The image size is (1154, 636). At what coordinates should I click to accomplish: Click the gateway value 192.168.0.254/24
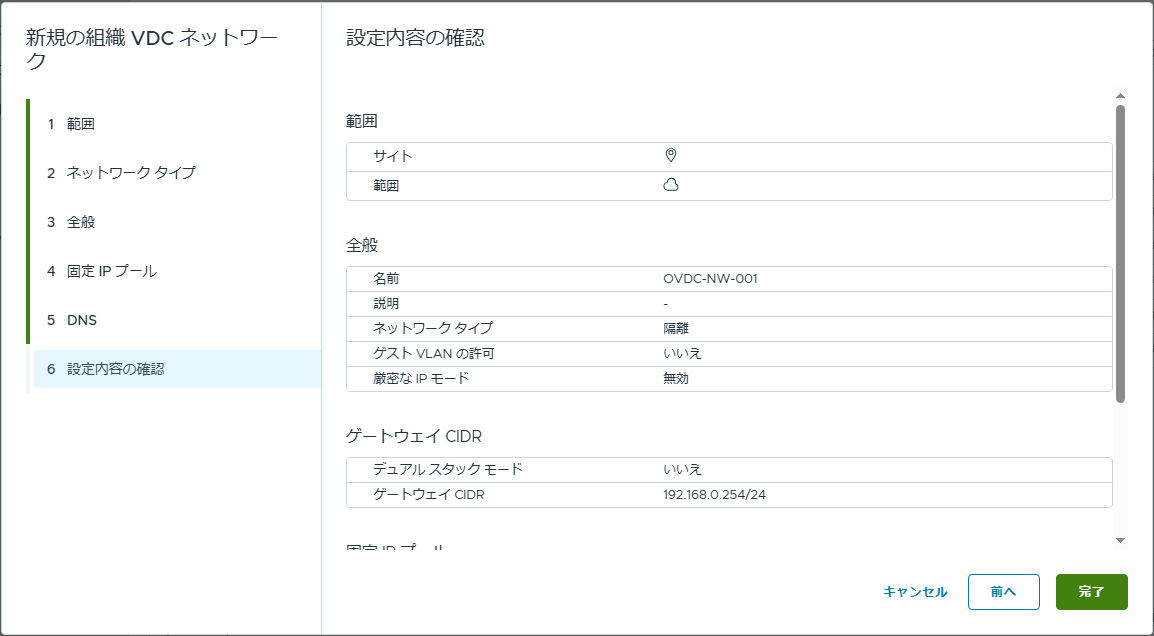(714, 495)
